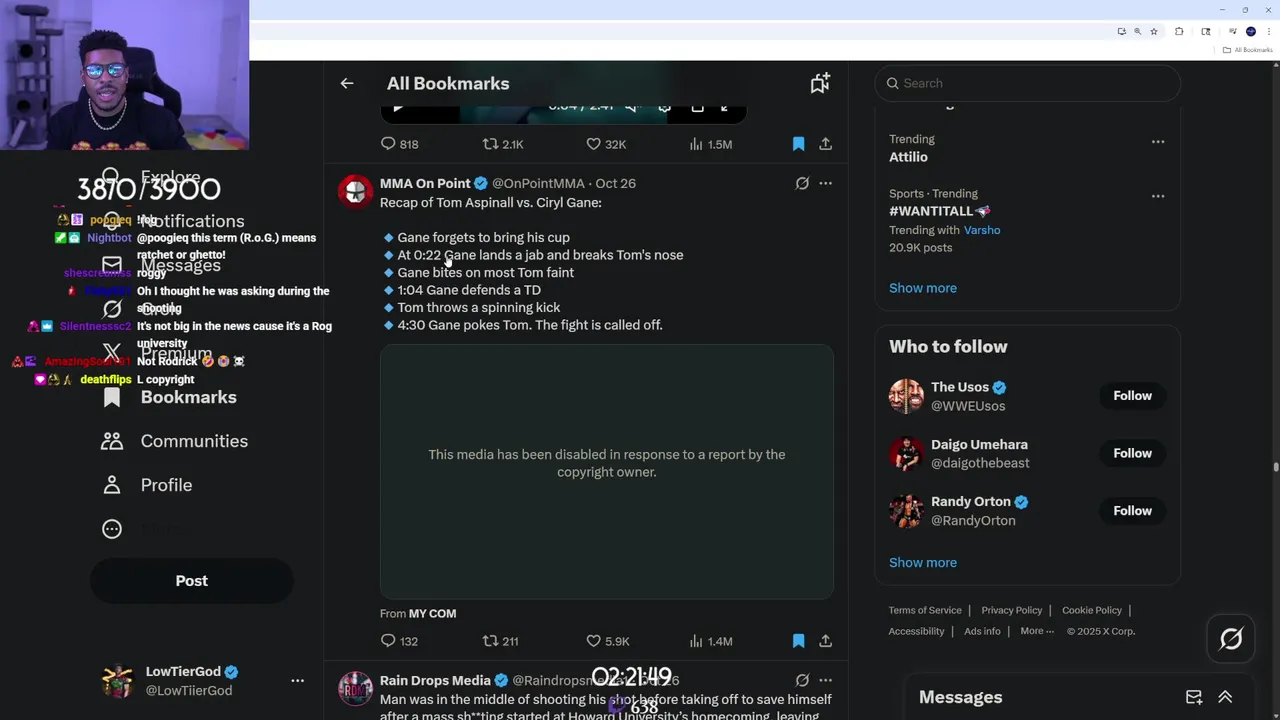
Task: Open the add bookmark folder icon
Action: click(x=820, y=83)
